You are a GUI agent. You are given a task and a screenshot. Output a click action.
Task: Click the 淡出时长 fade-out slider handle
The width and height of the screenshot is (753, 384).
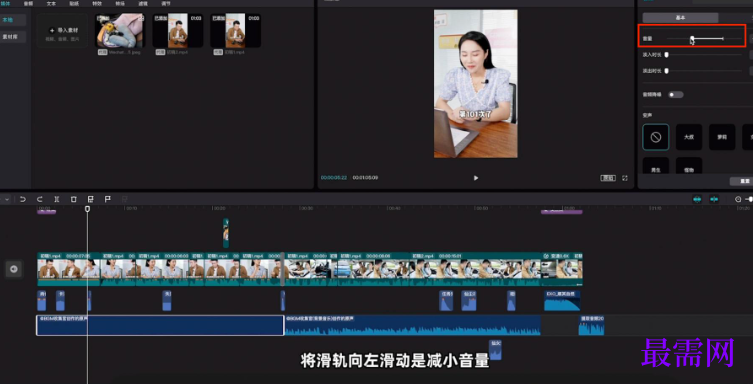667,71
